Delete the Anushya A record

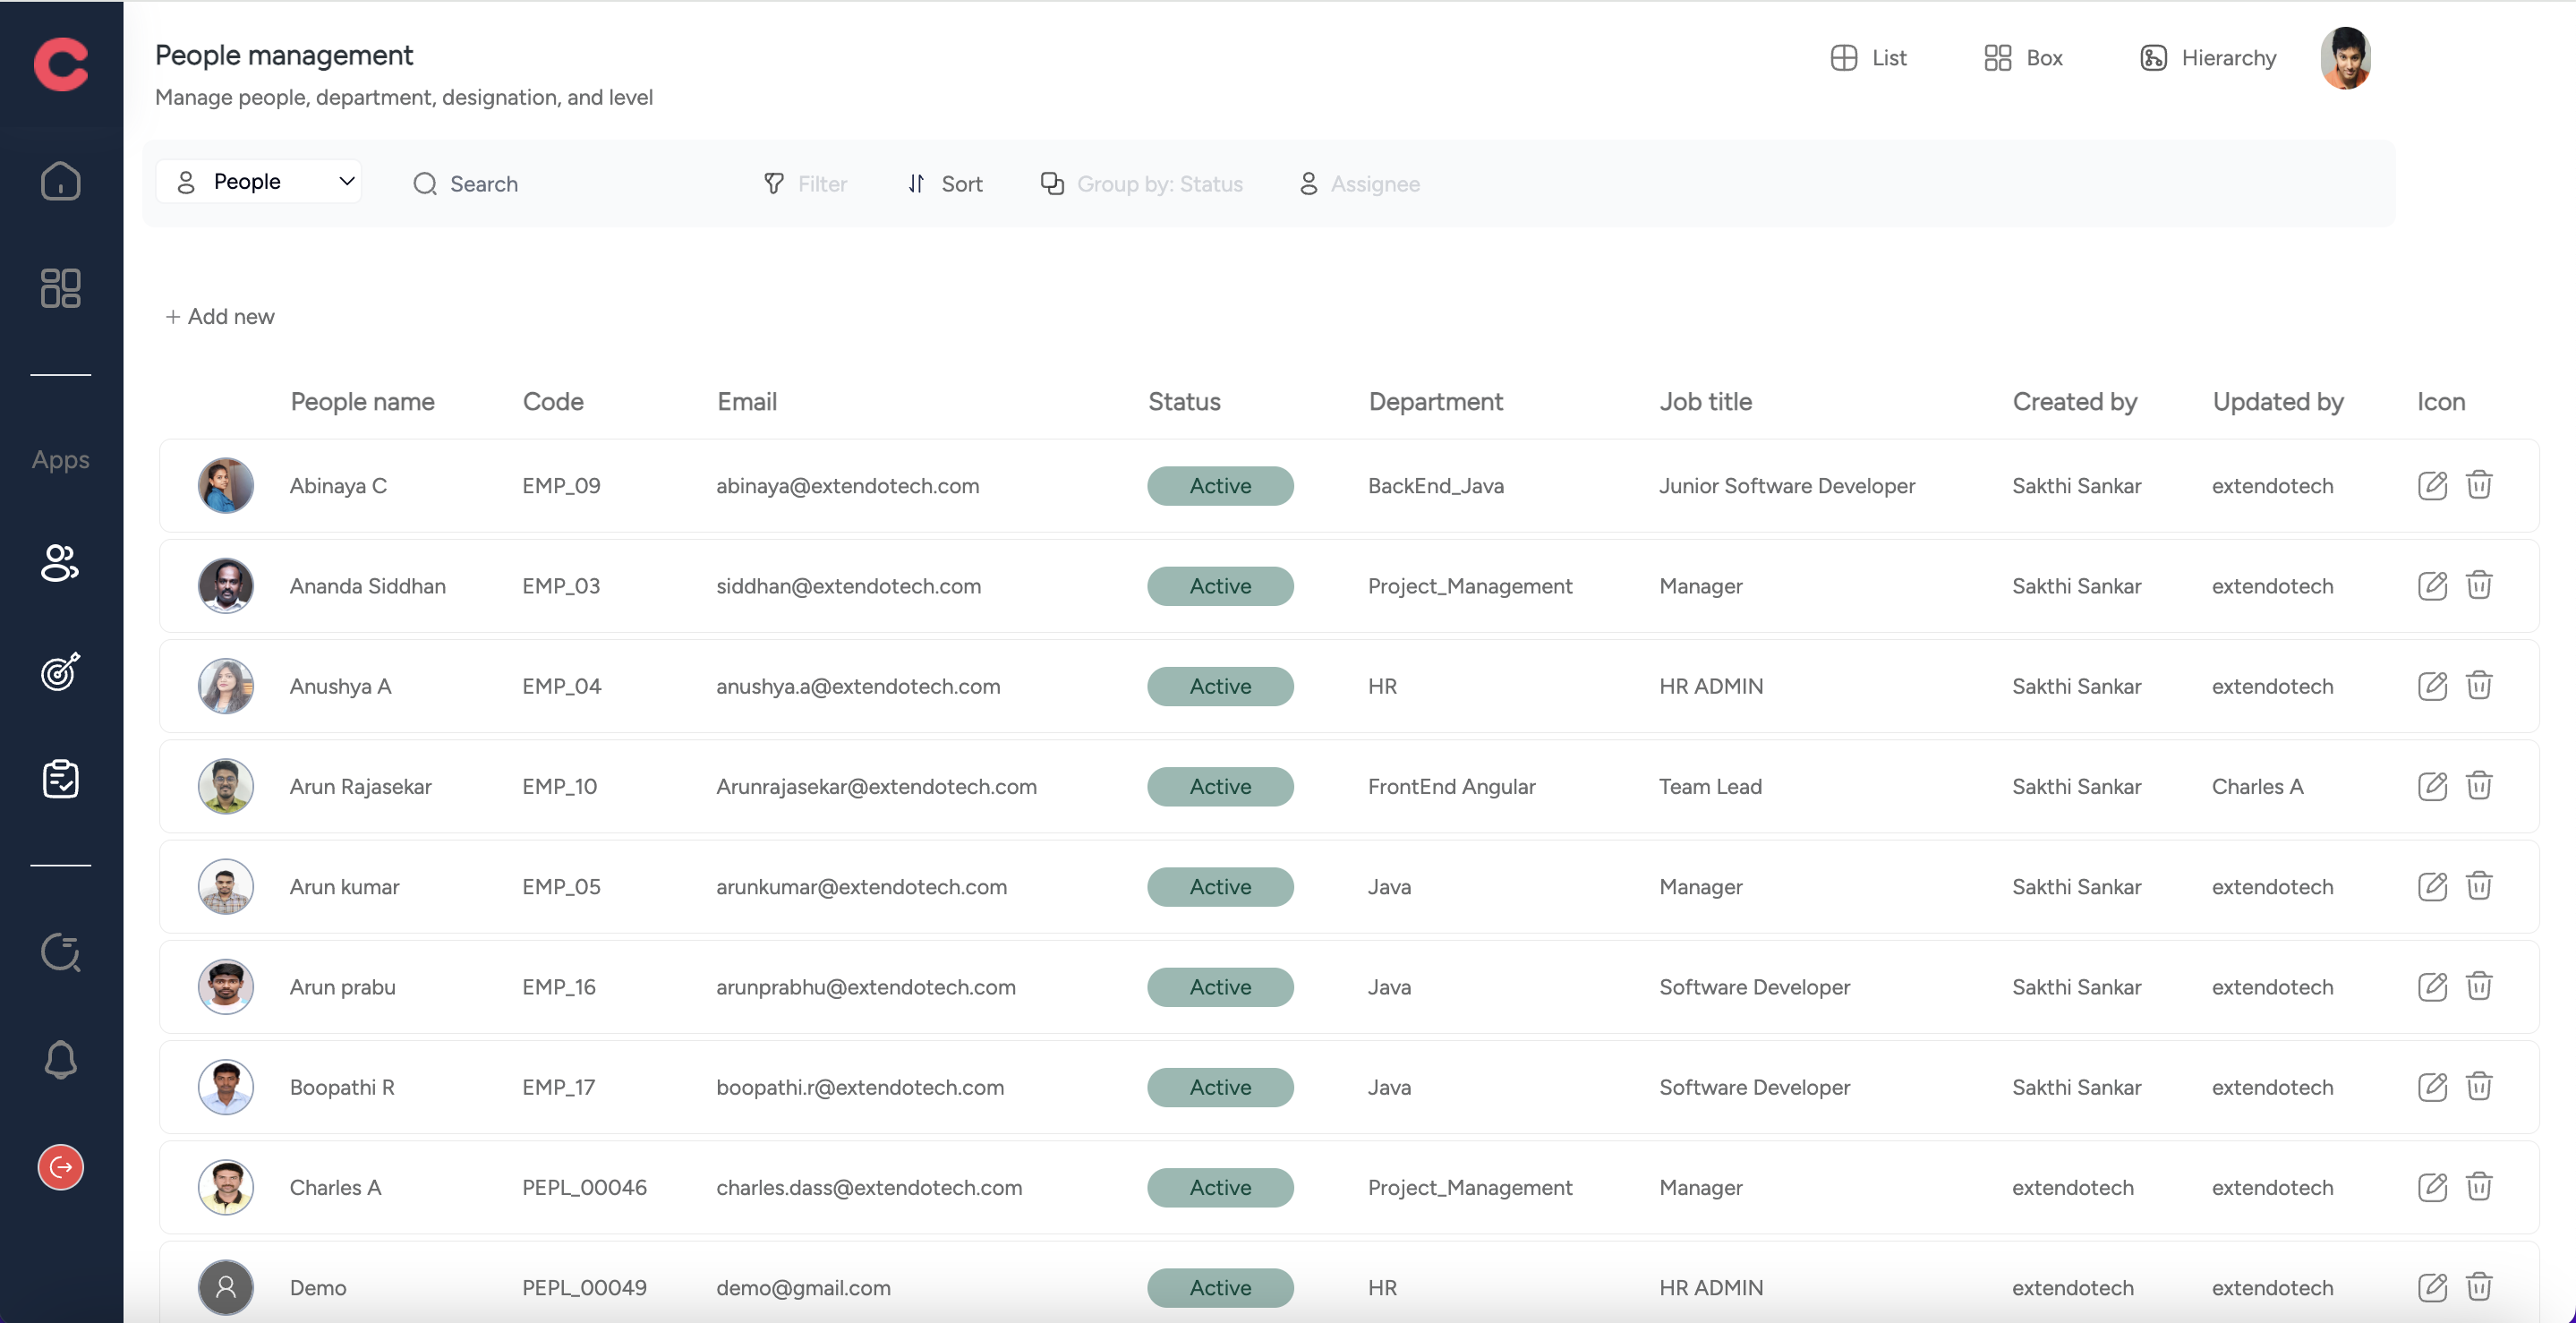pyautogui.click(x=2479, y=686)
